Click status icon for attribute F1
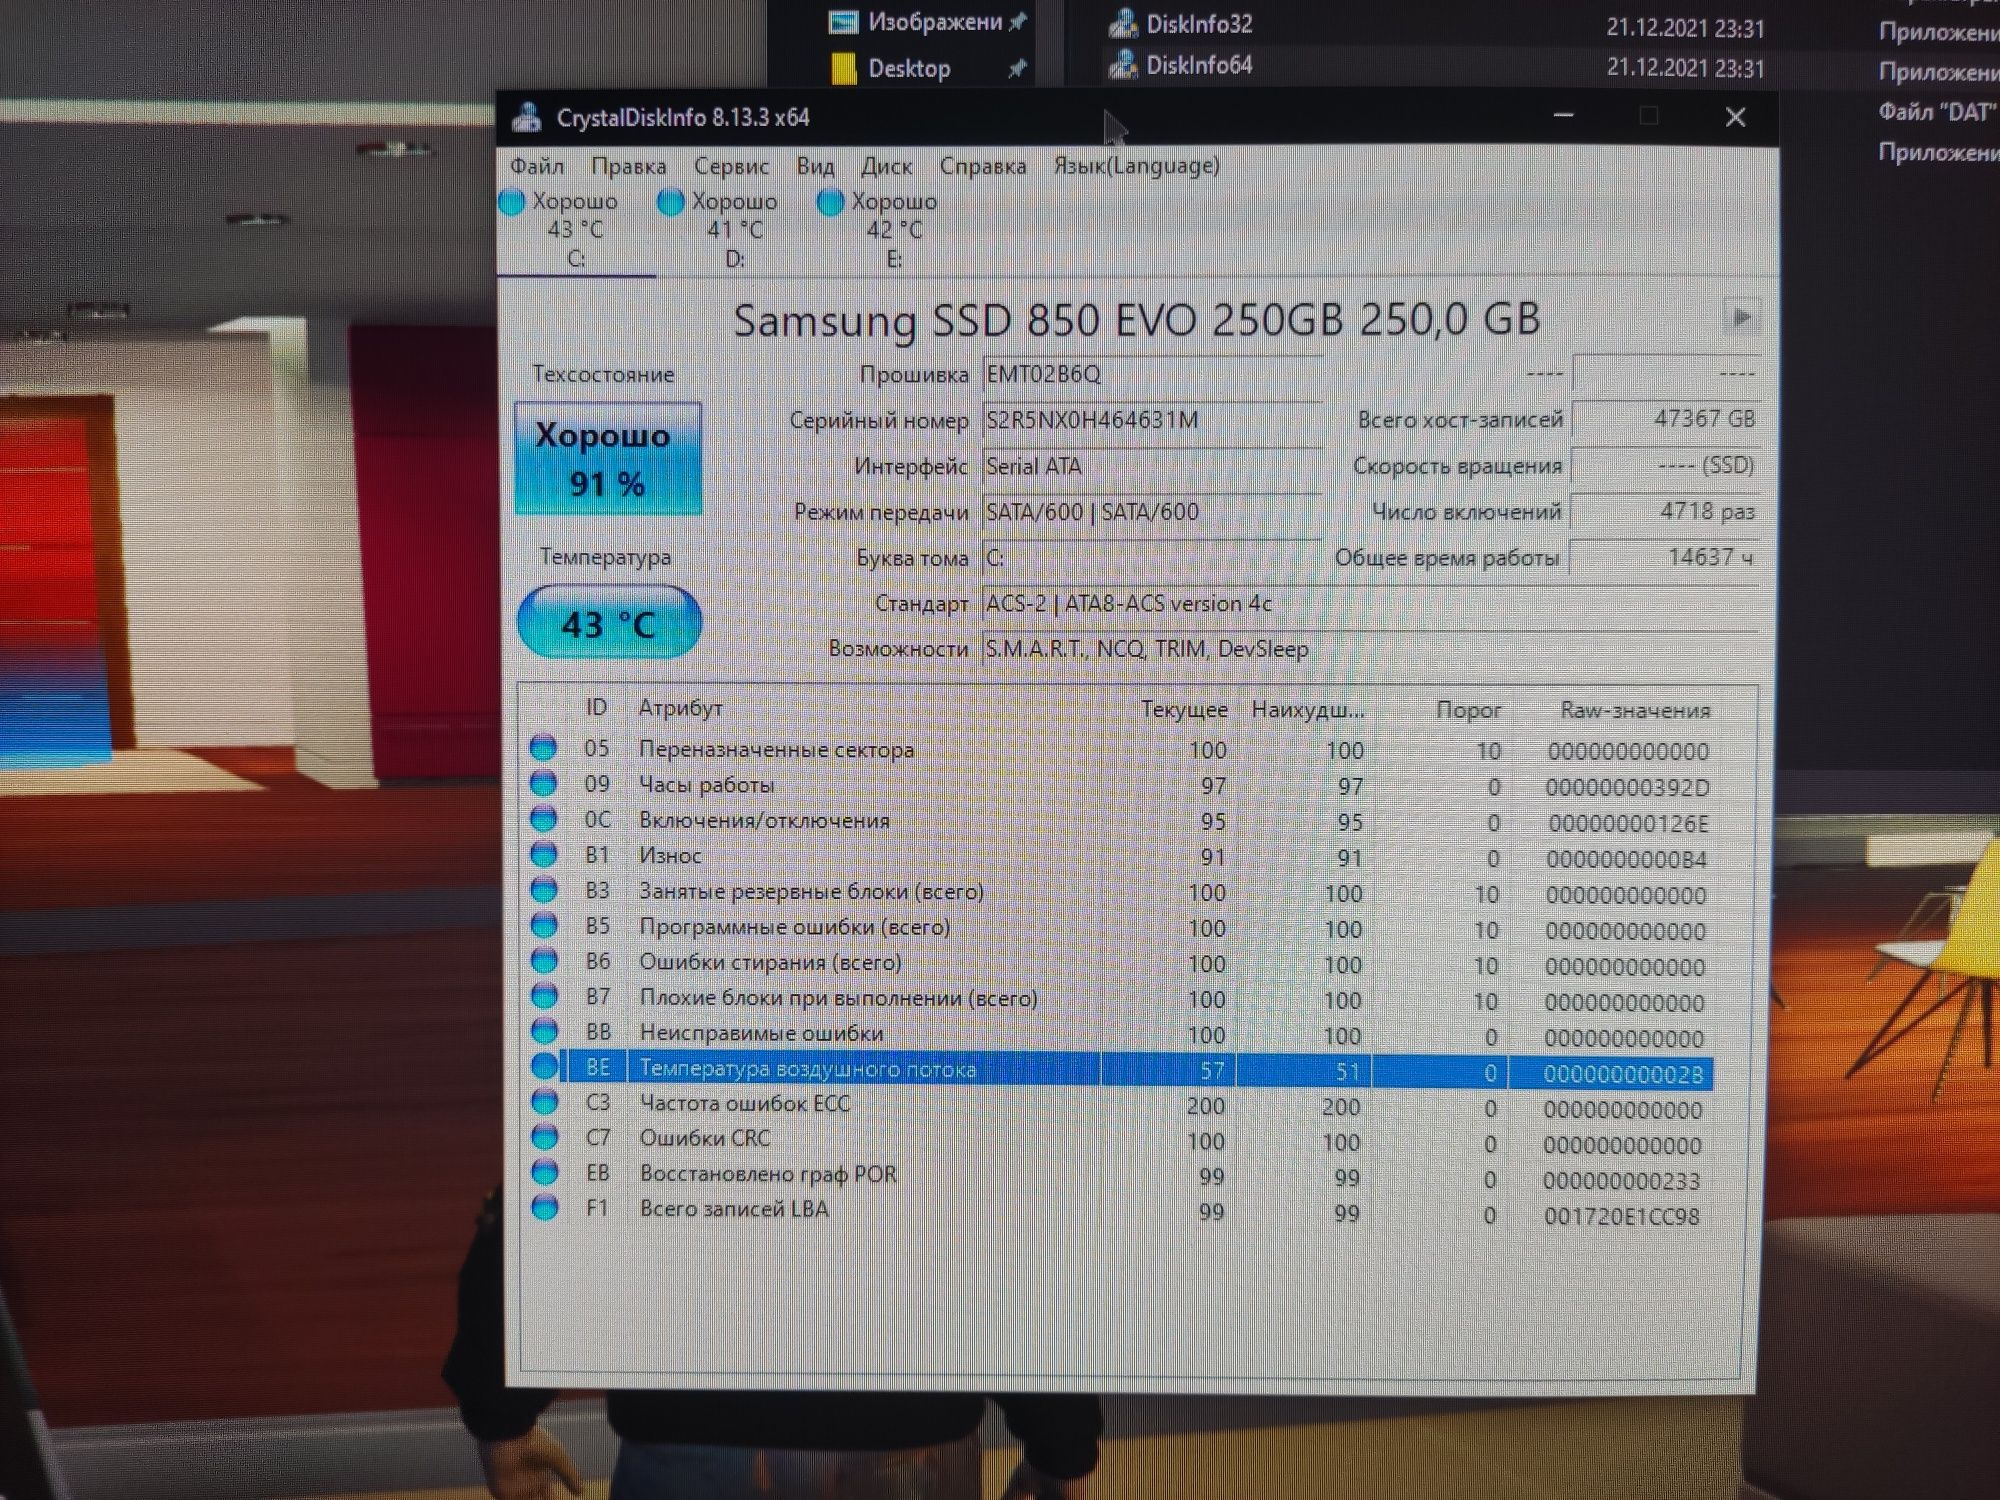Screen dimensions: 2000x1500 [x=544, y=1208]
